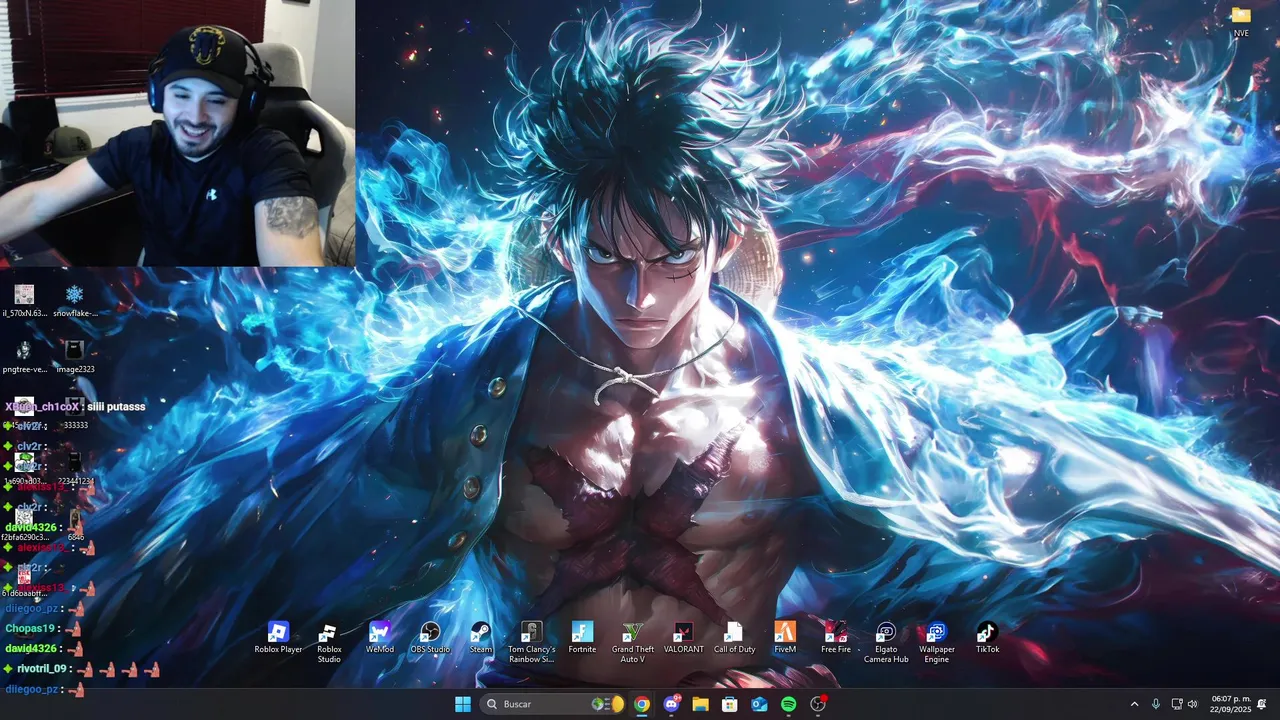This screenshot has height=720, width=1280.
Task: Open Microsoft Store from the taskbar
Action: tap(730, 704)
